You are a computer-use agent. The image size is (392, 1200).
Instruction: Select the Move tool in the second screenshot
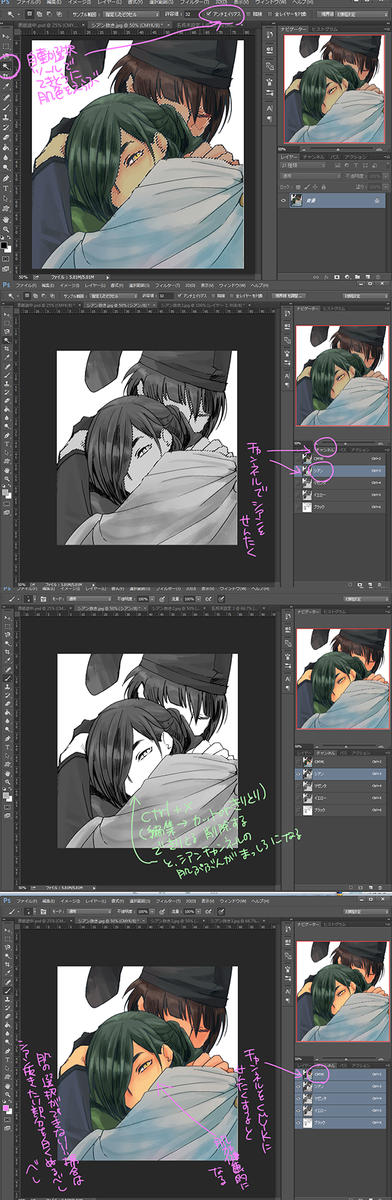pyautogui.click(x=7, y=315)
